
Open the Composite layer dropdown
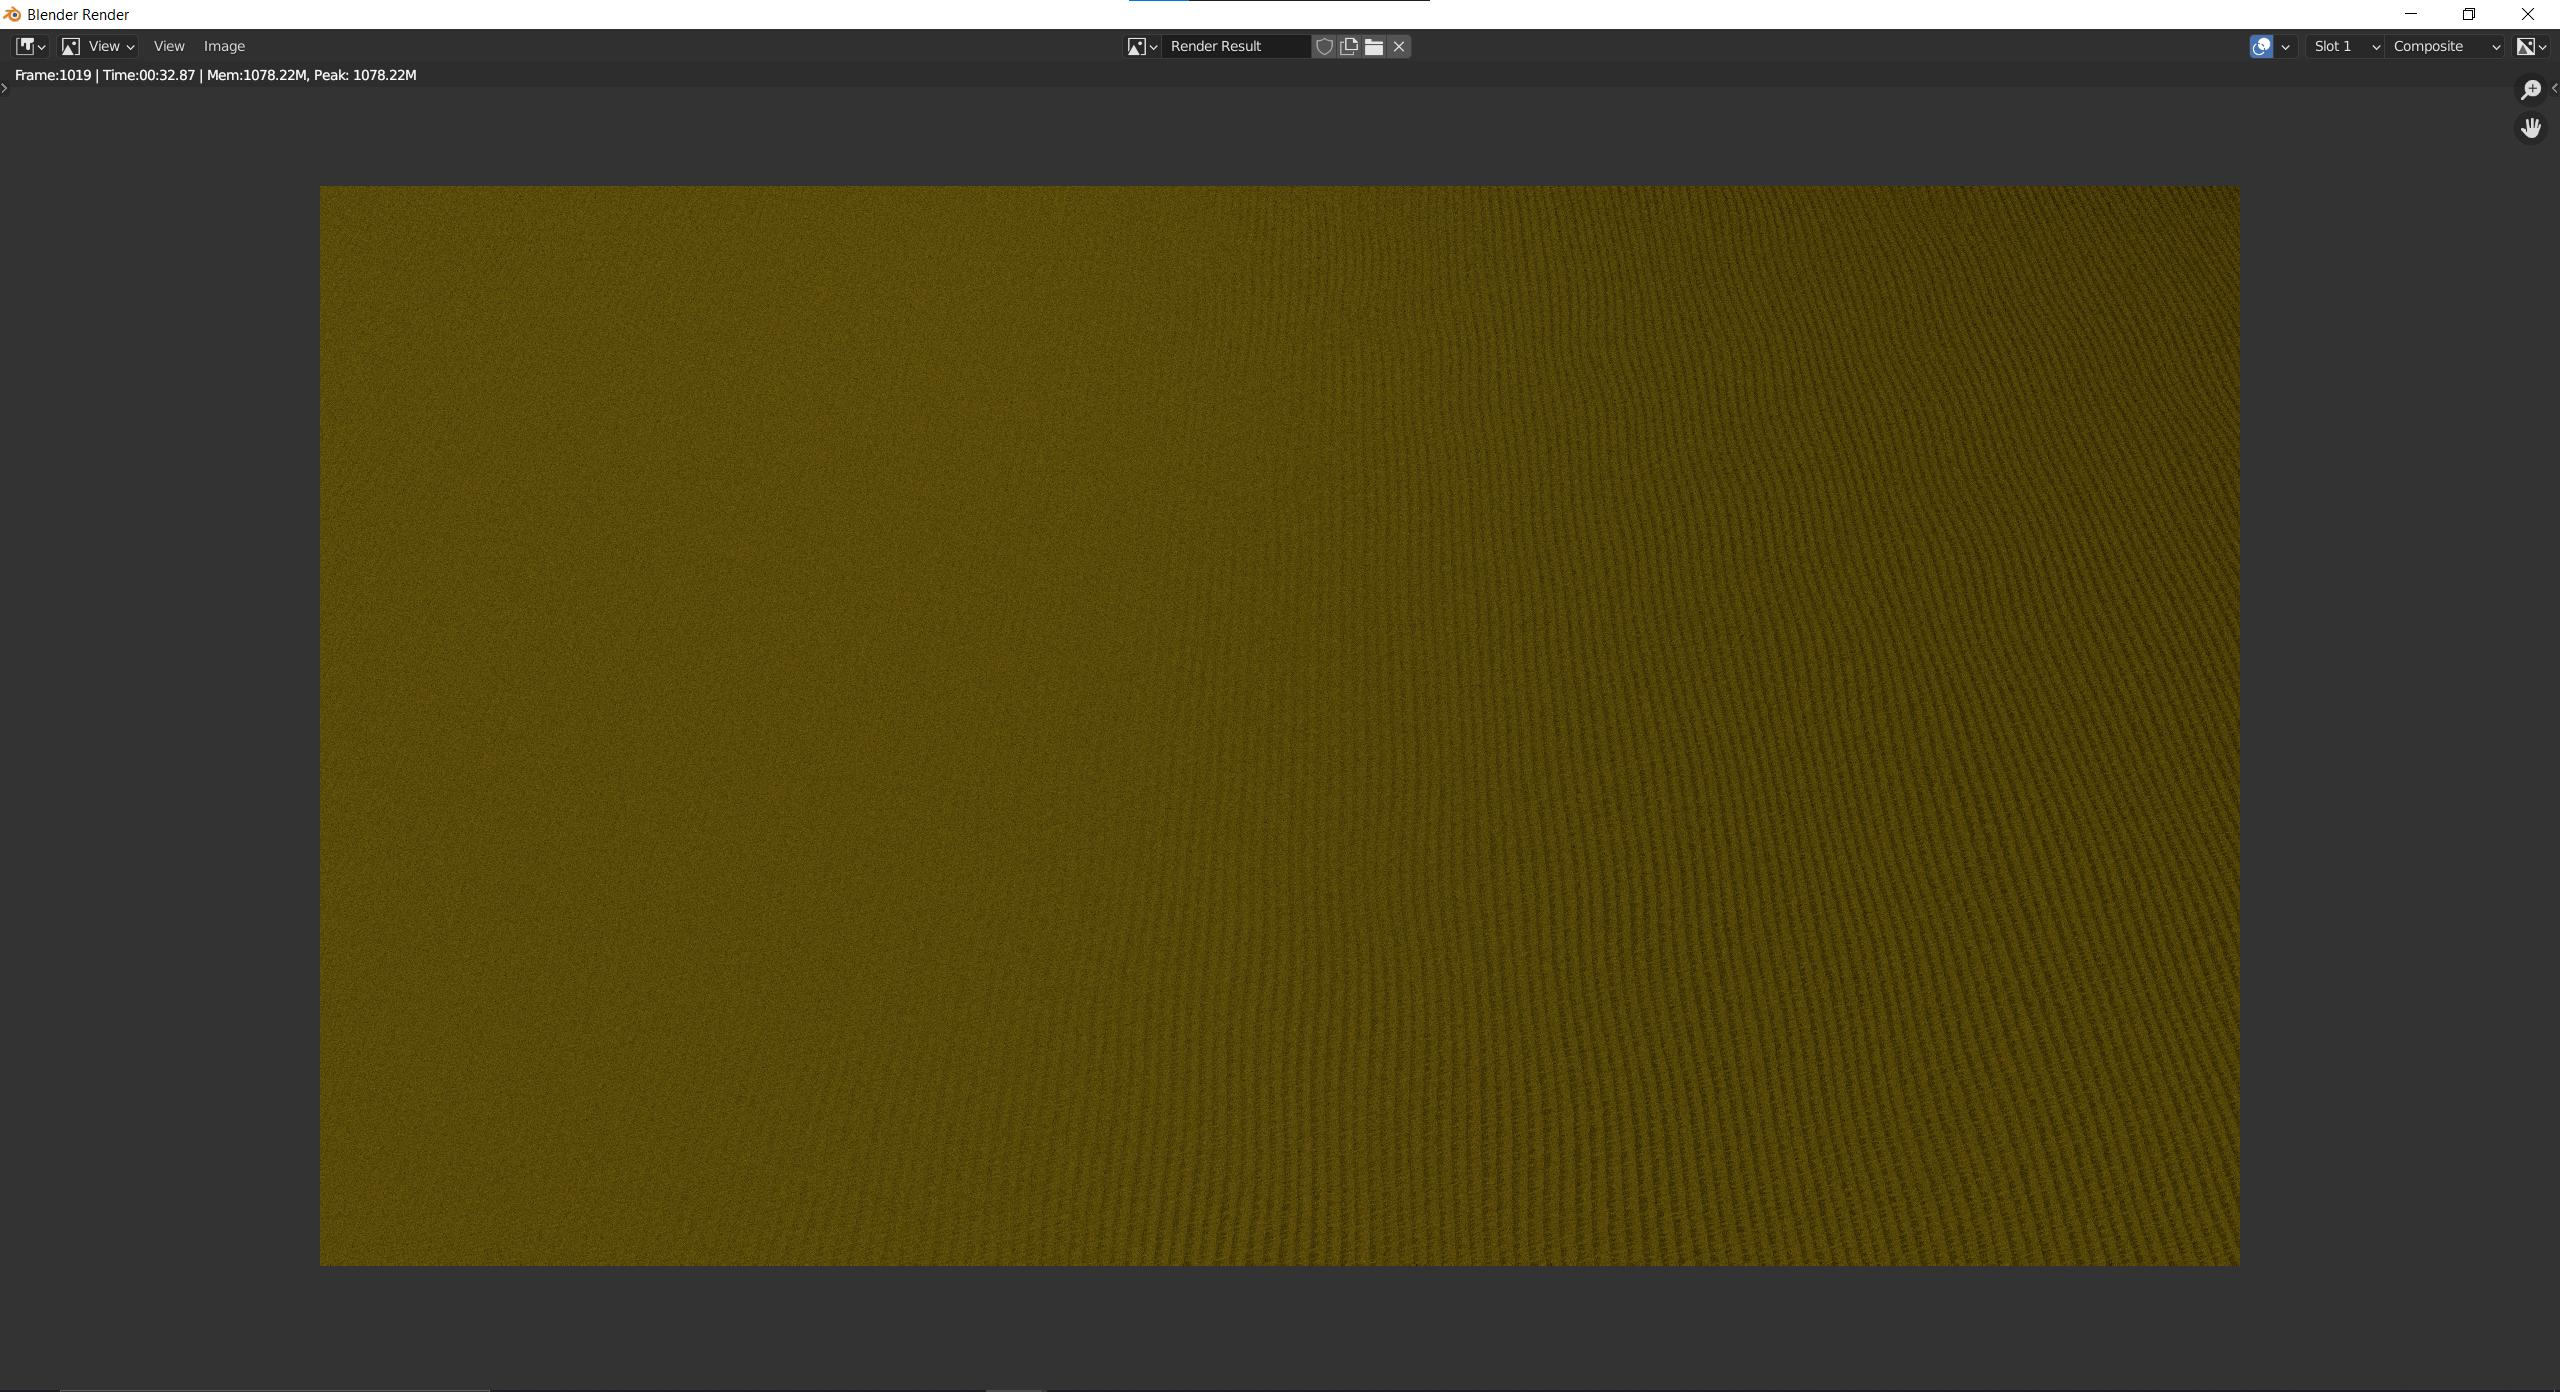(x=2445, y=46)
